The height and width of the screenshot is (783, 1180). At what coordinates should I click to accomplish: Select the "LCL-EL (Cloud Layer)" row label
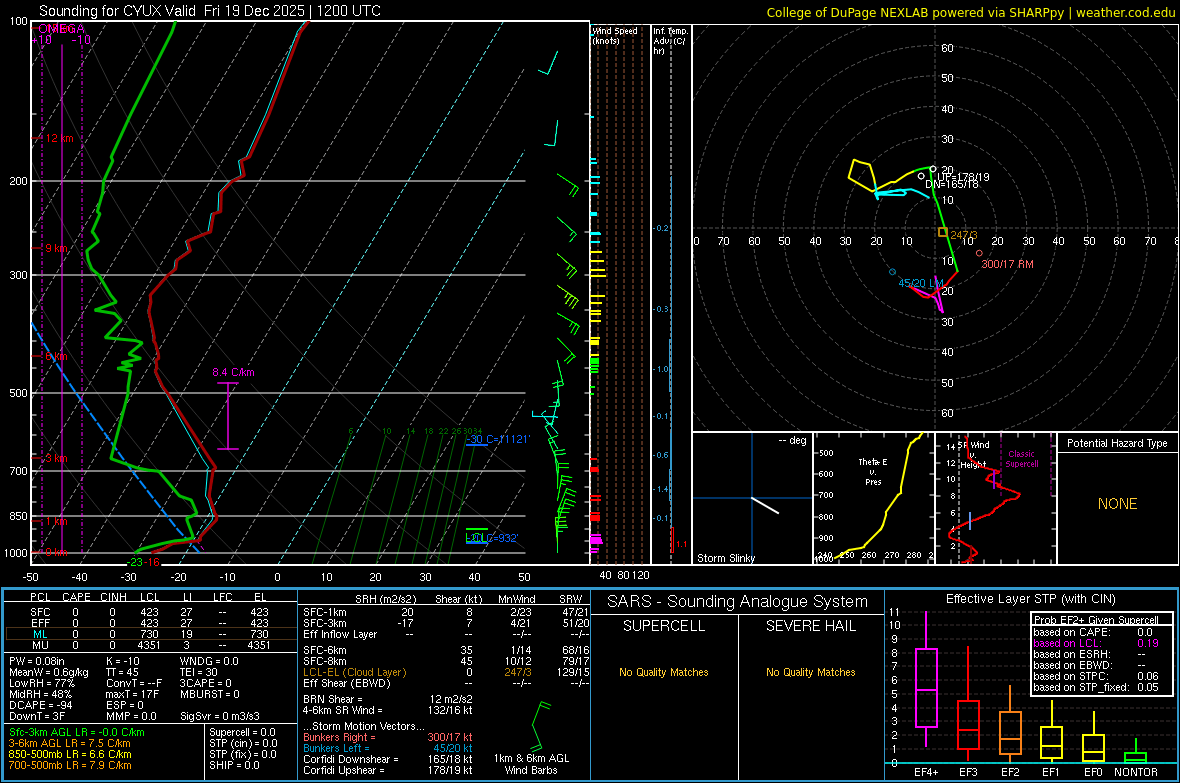click(354, 672)
